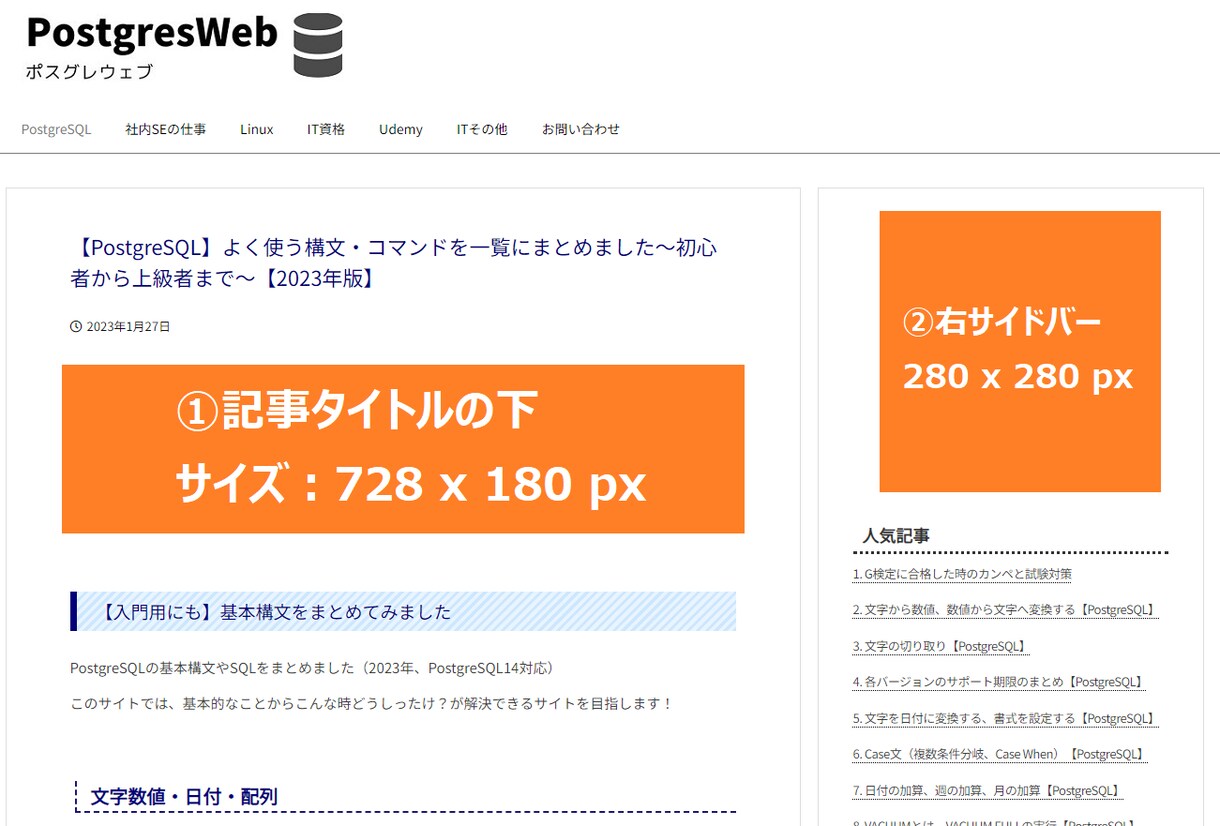Open popular article 6 Case文（複数条件分岐
Screen dimensions: 1220x826
pyautogui.click(x=1000, y=754)
